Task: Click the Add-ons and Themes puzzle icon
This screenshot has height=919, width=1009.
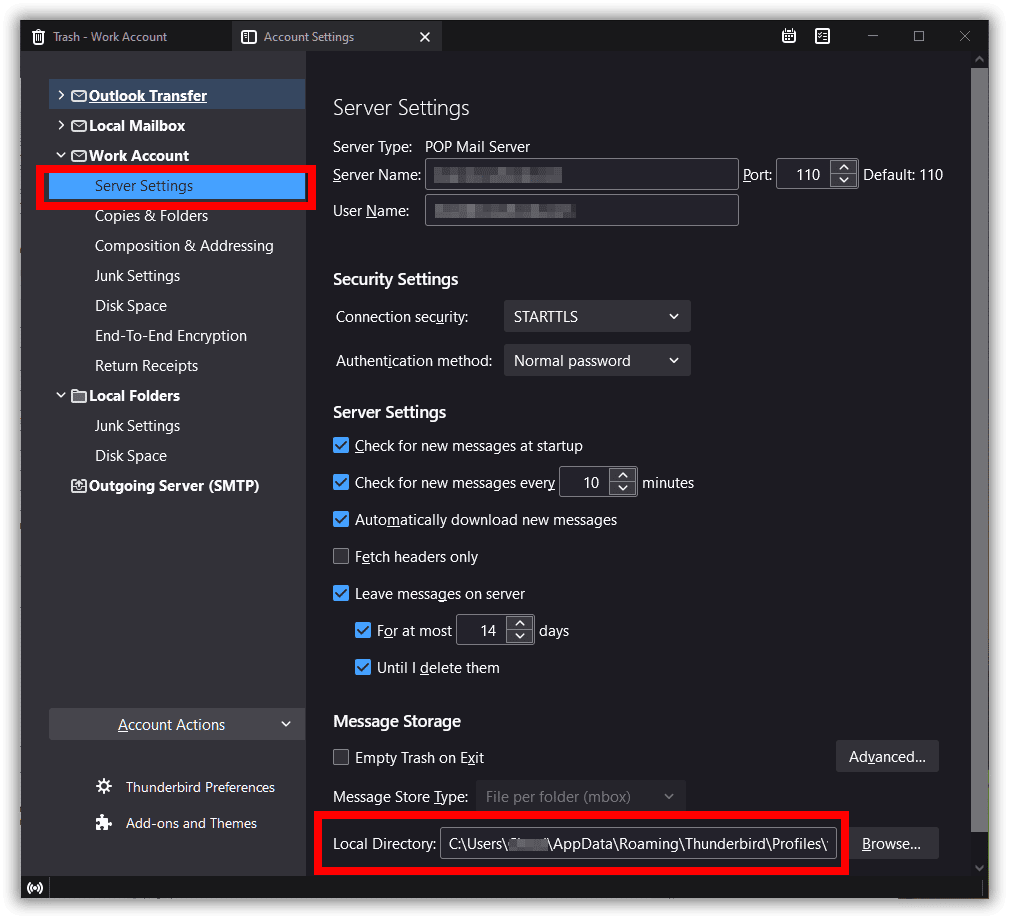Action: (x=104, y=823)
